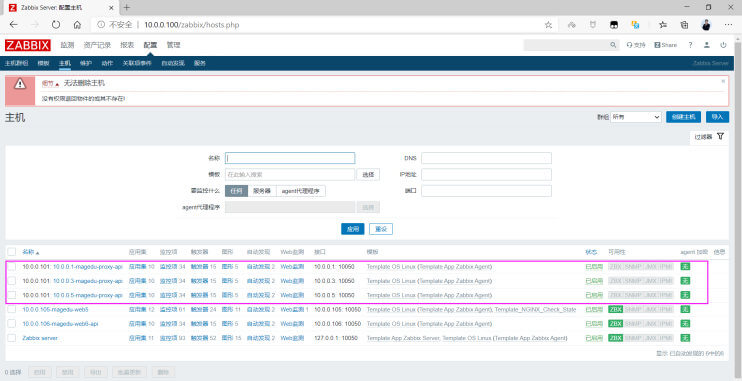Click green 无 encryption badge for Zabbix server row
The height and width of the screenshot is (381, 742).
(x=685, y=338)
